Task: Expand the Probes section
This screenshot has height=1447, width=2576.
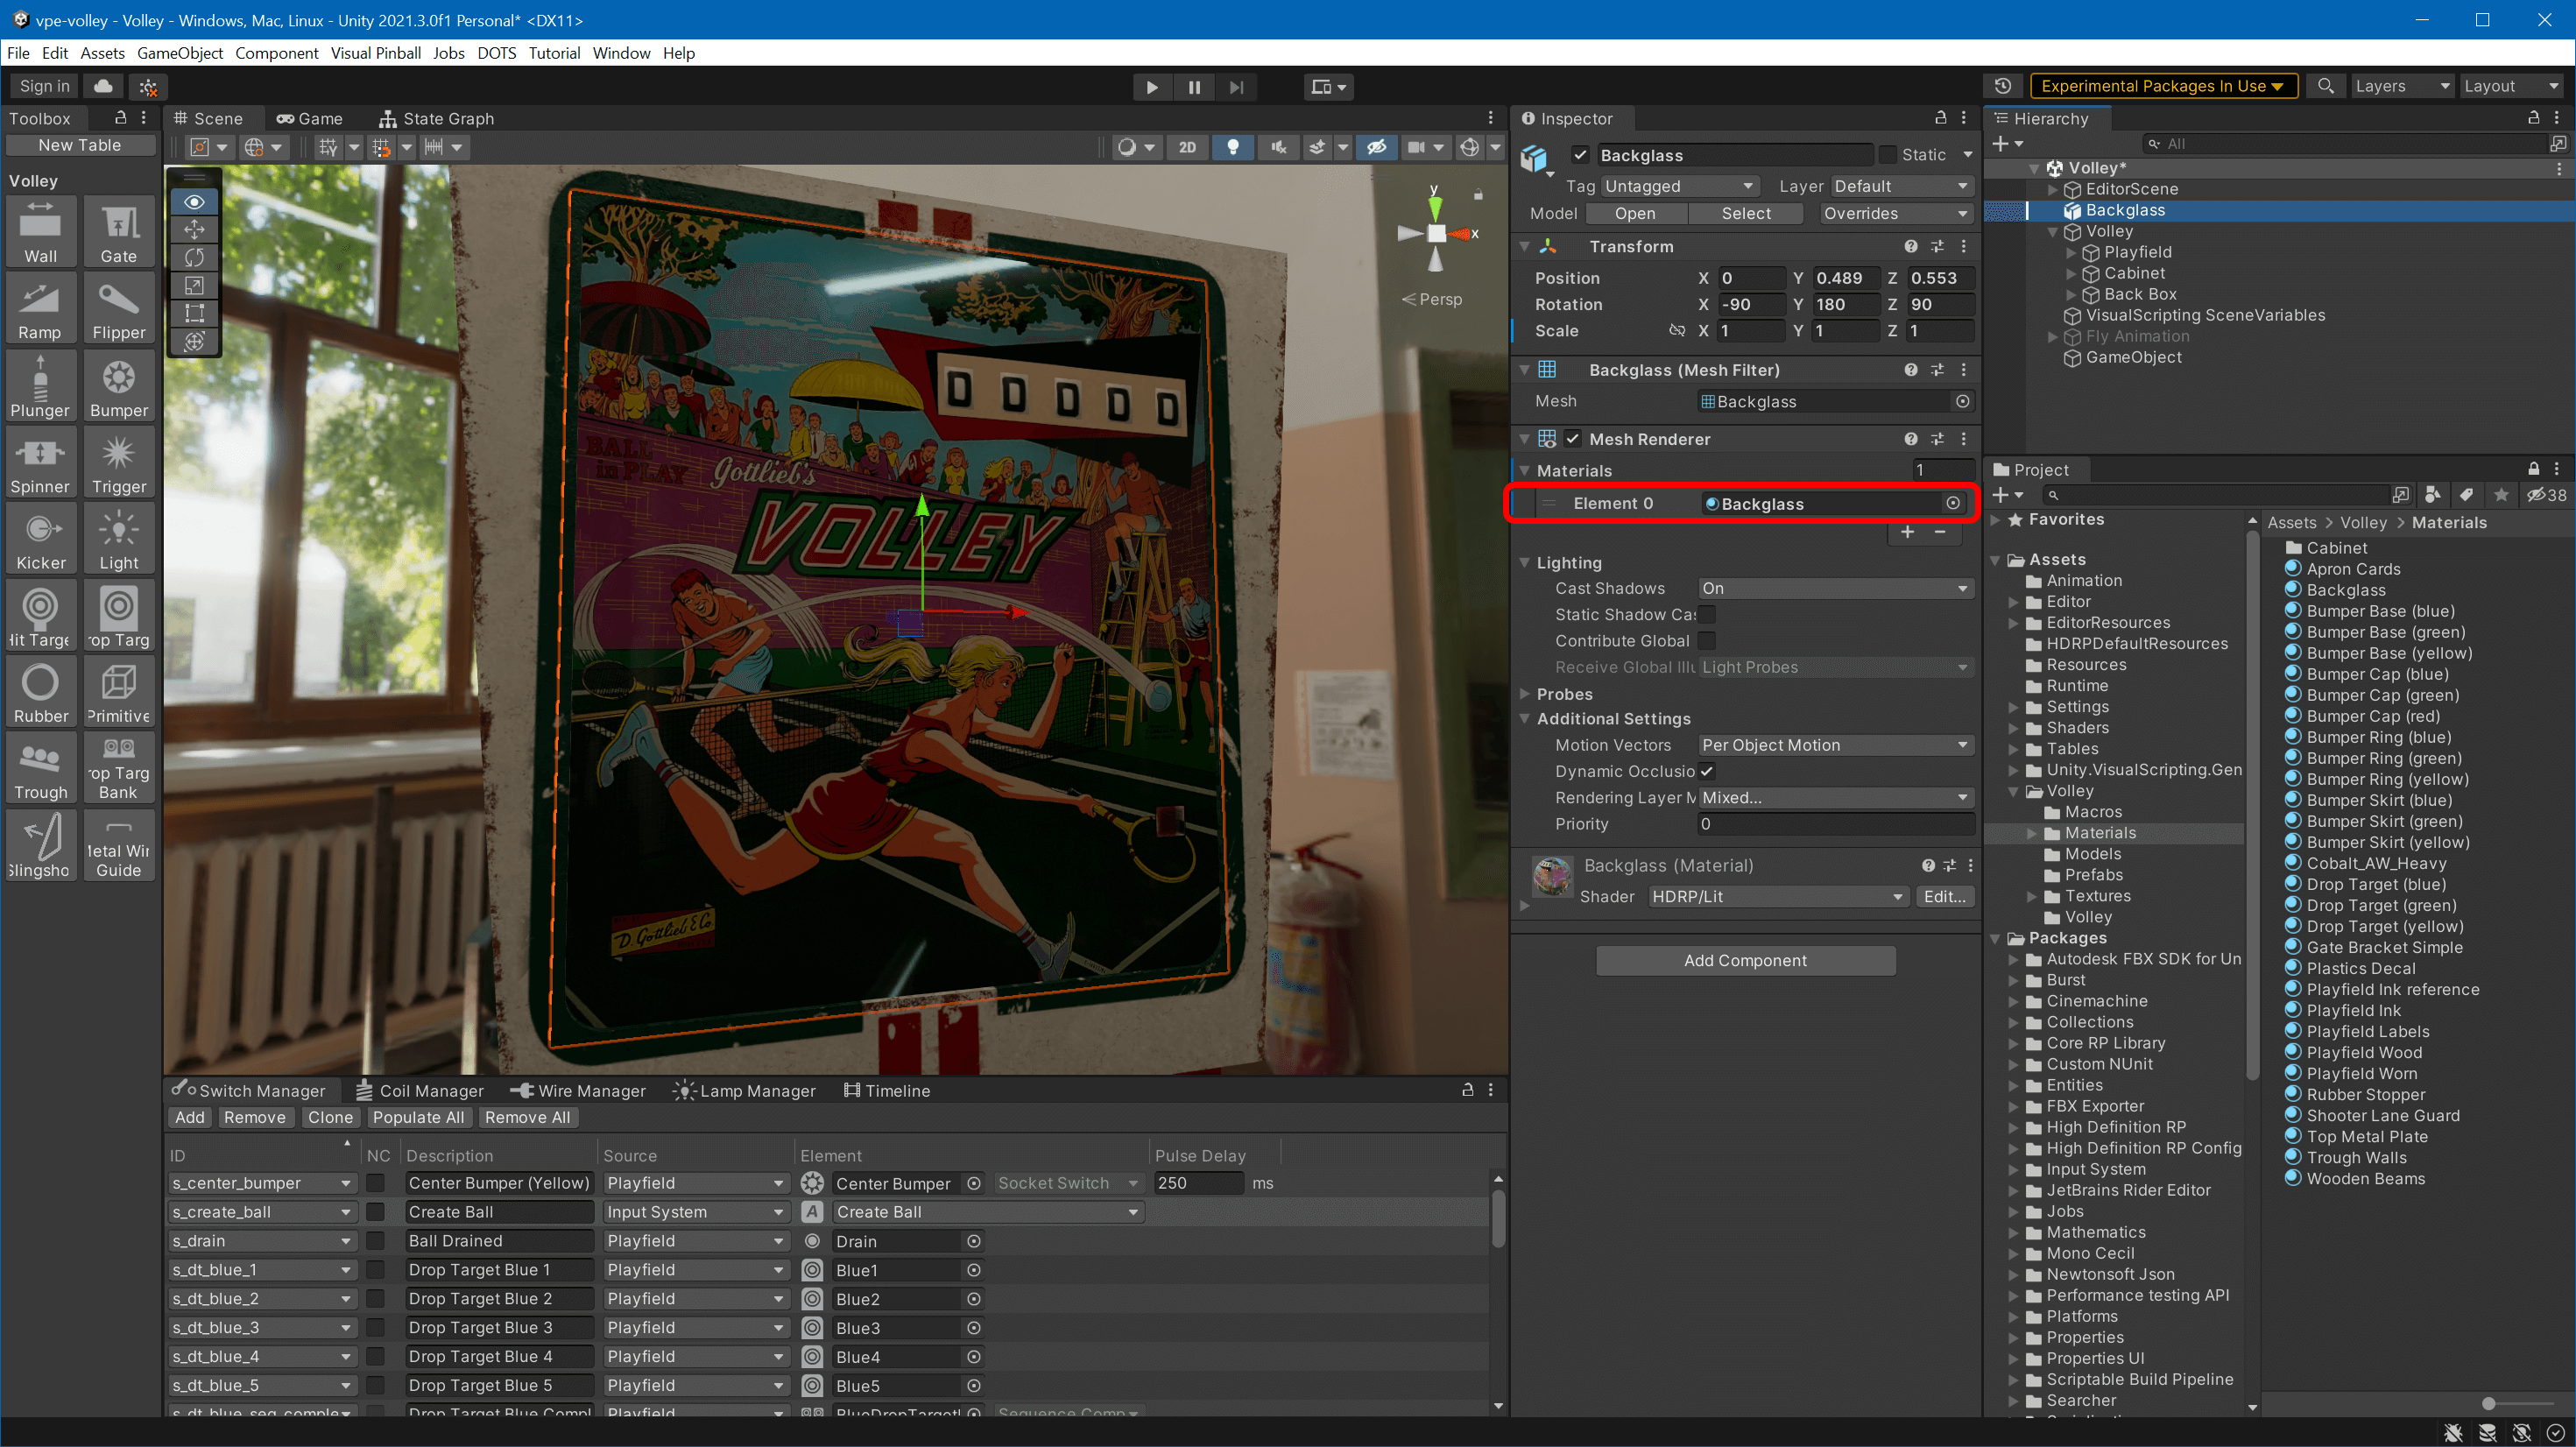Action: coord(1525,694)
